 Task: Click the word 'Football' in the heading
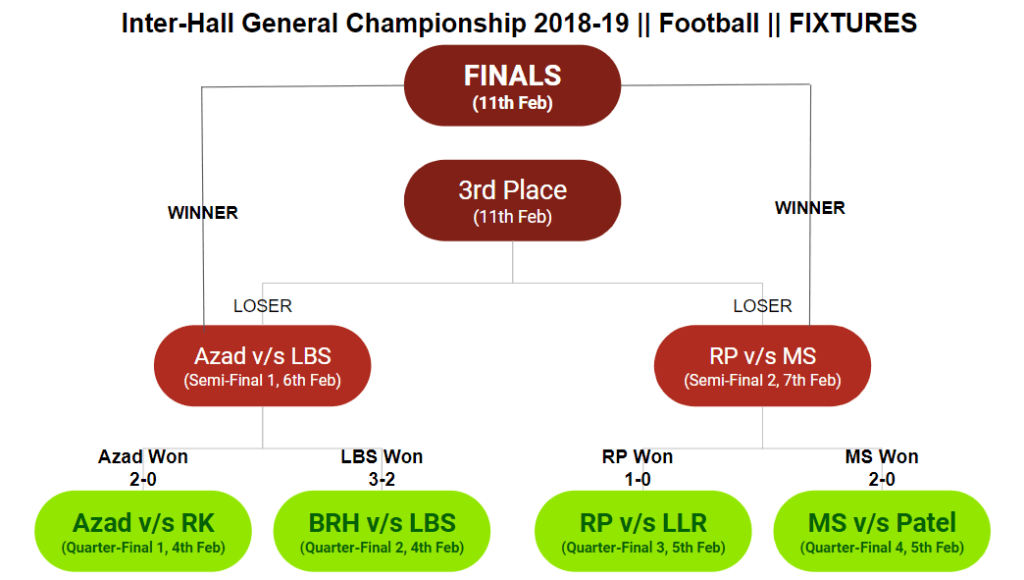709,24
